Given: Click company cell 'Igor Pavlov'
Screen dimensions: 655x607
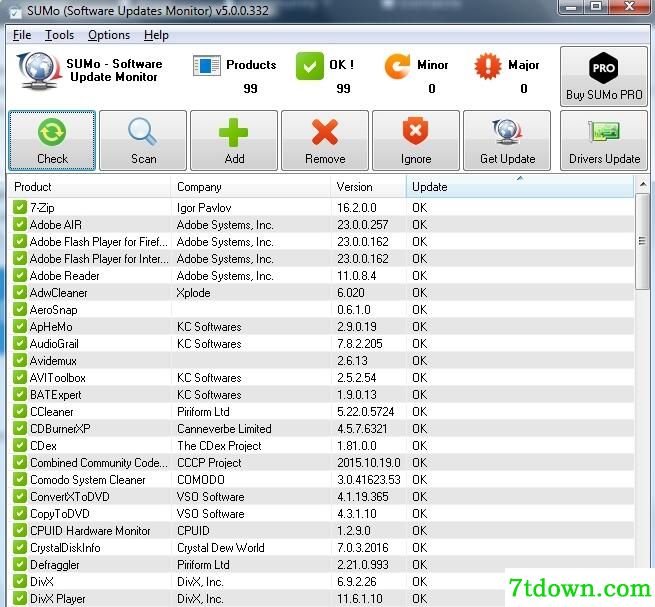Looking at the screenshot, I should click(x=204, y=208).
